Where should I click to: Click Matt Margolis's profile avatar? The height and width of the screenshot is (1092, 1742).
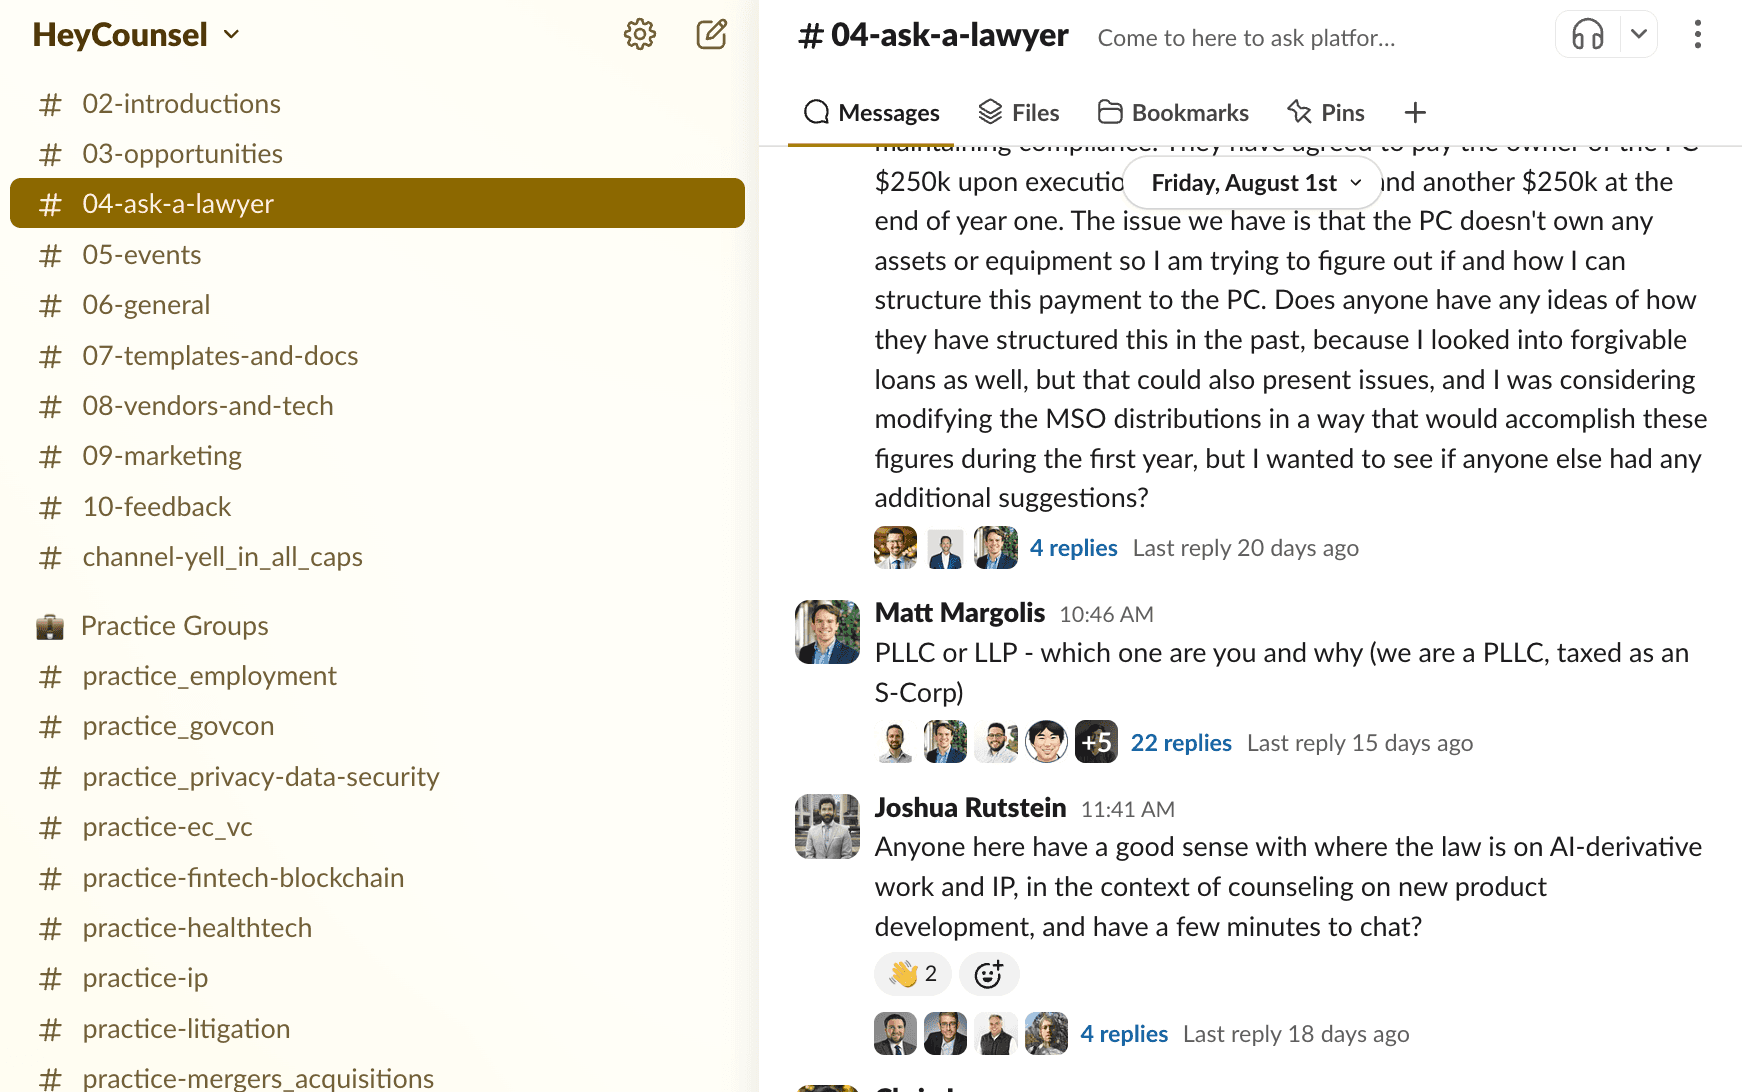[x=827, y=632]
